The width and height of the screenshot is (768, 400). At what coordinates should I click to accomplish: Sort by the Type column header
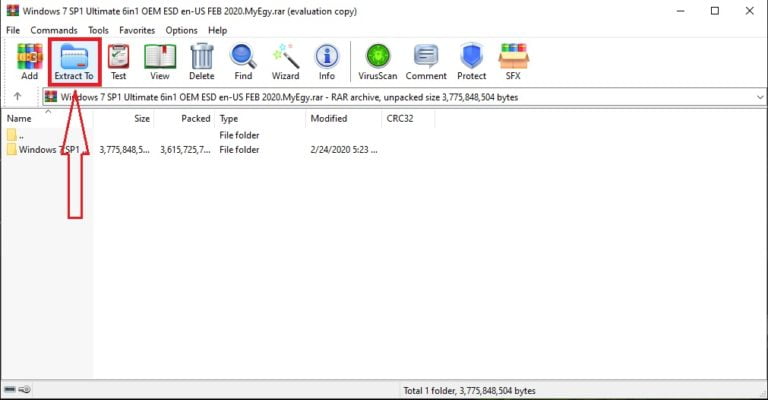pos(260,118)
